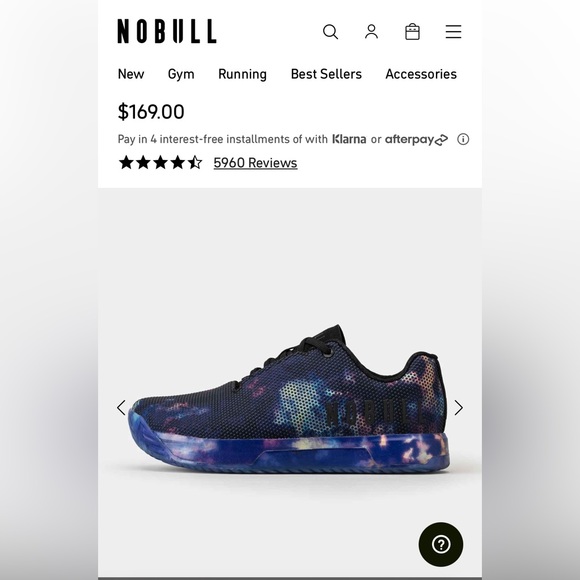580x580 pixels.
Task: Open the account profile icon
Action: [371, 32]
